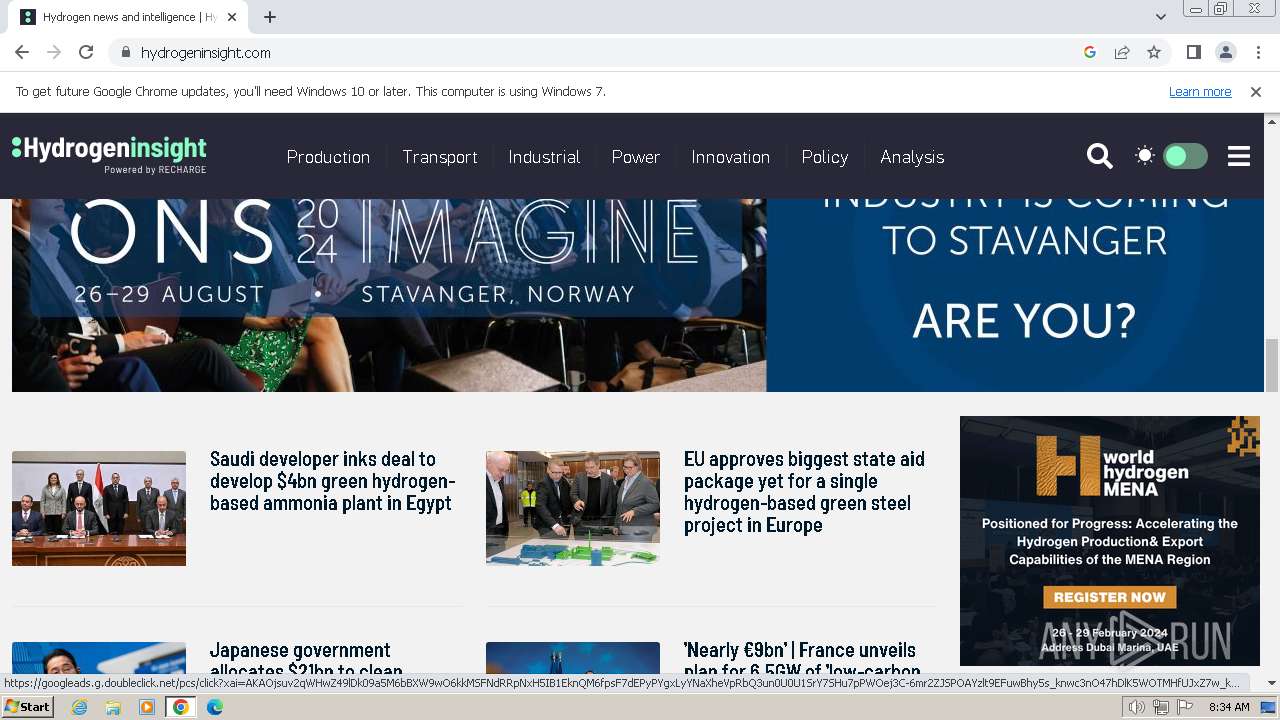
Task: Close the Hydrogen news tab
Action: (x=232, y=17)
